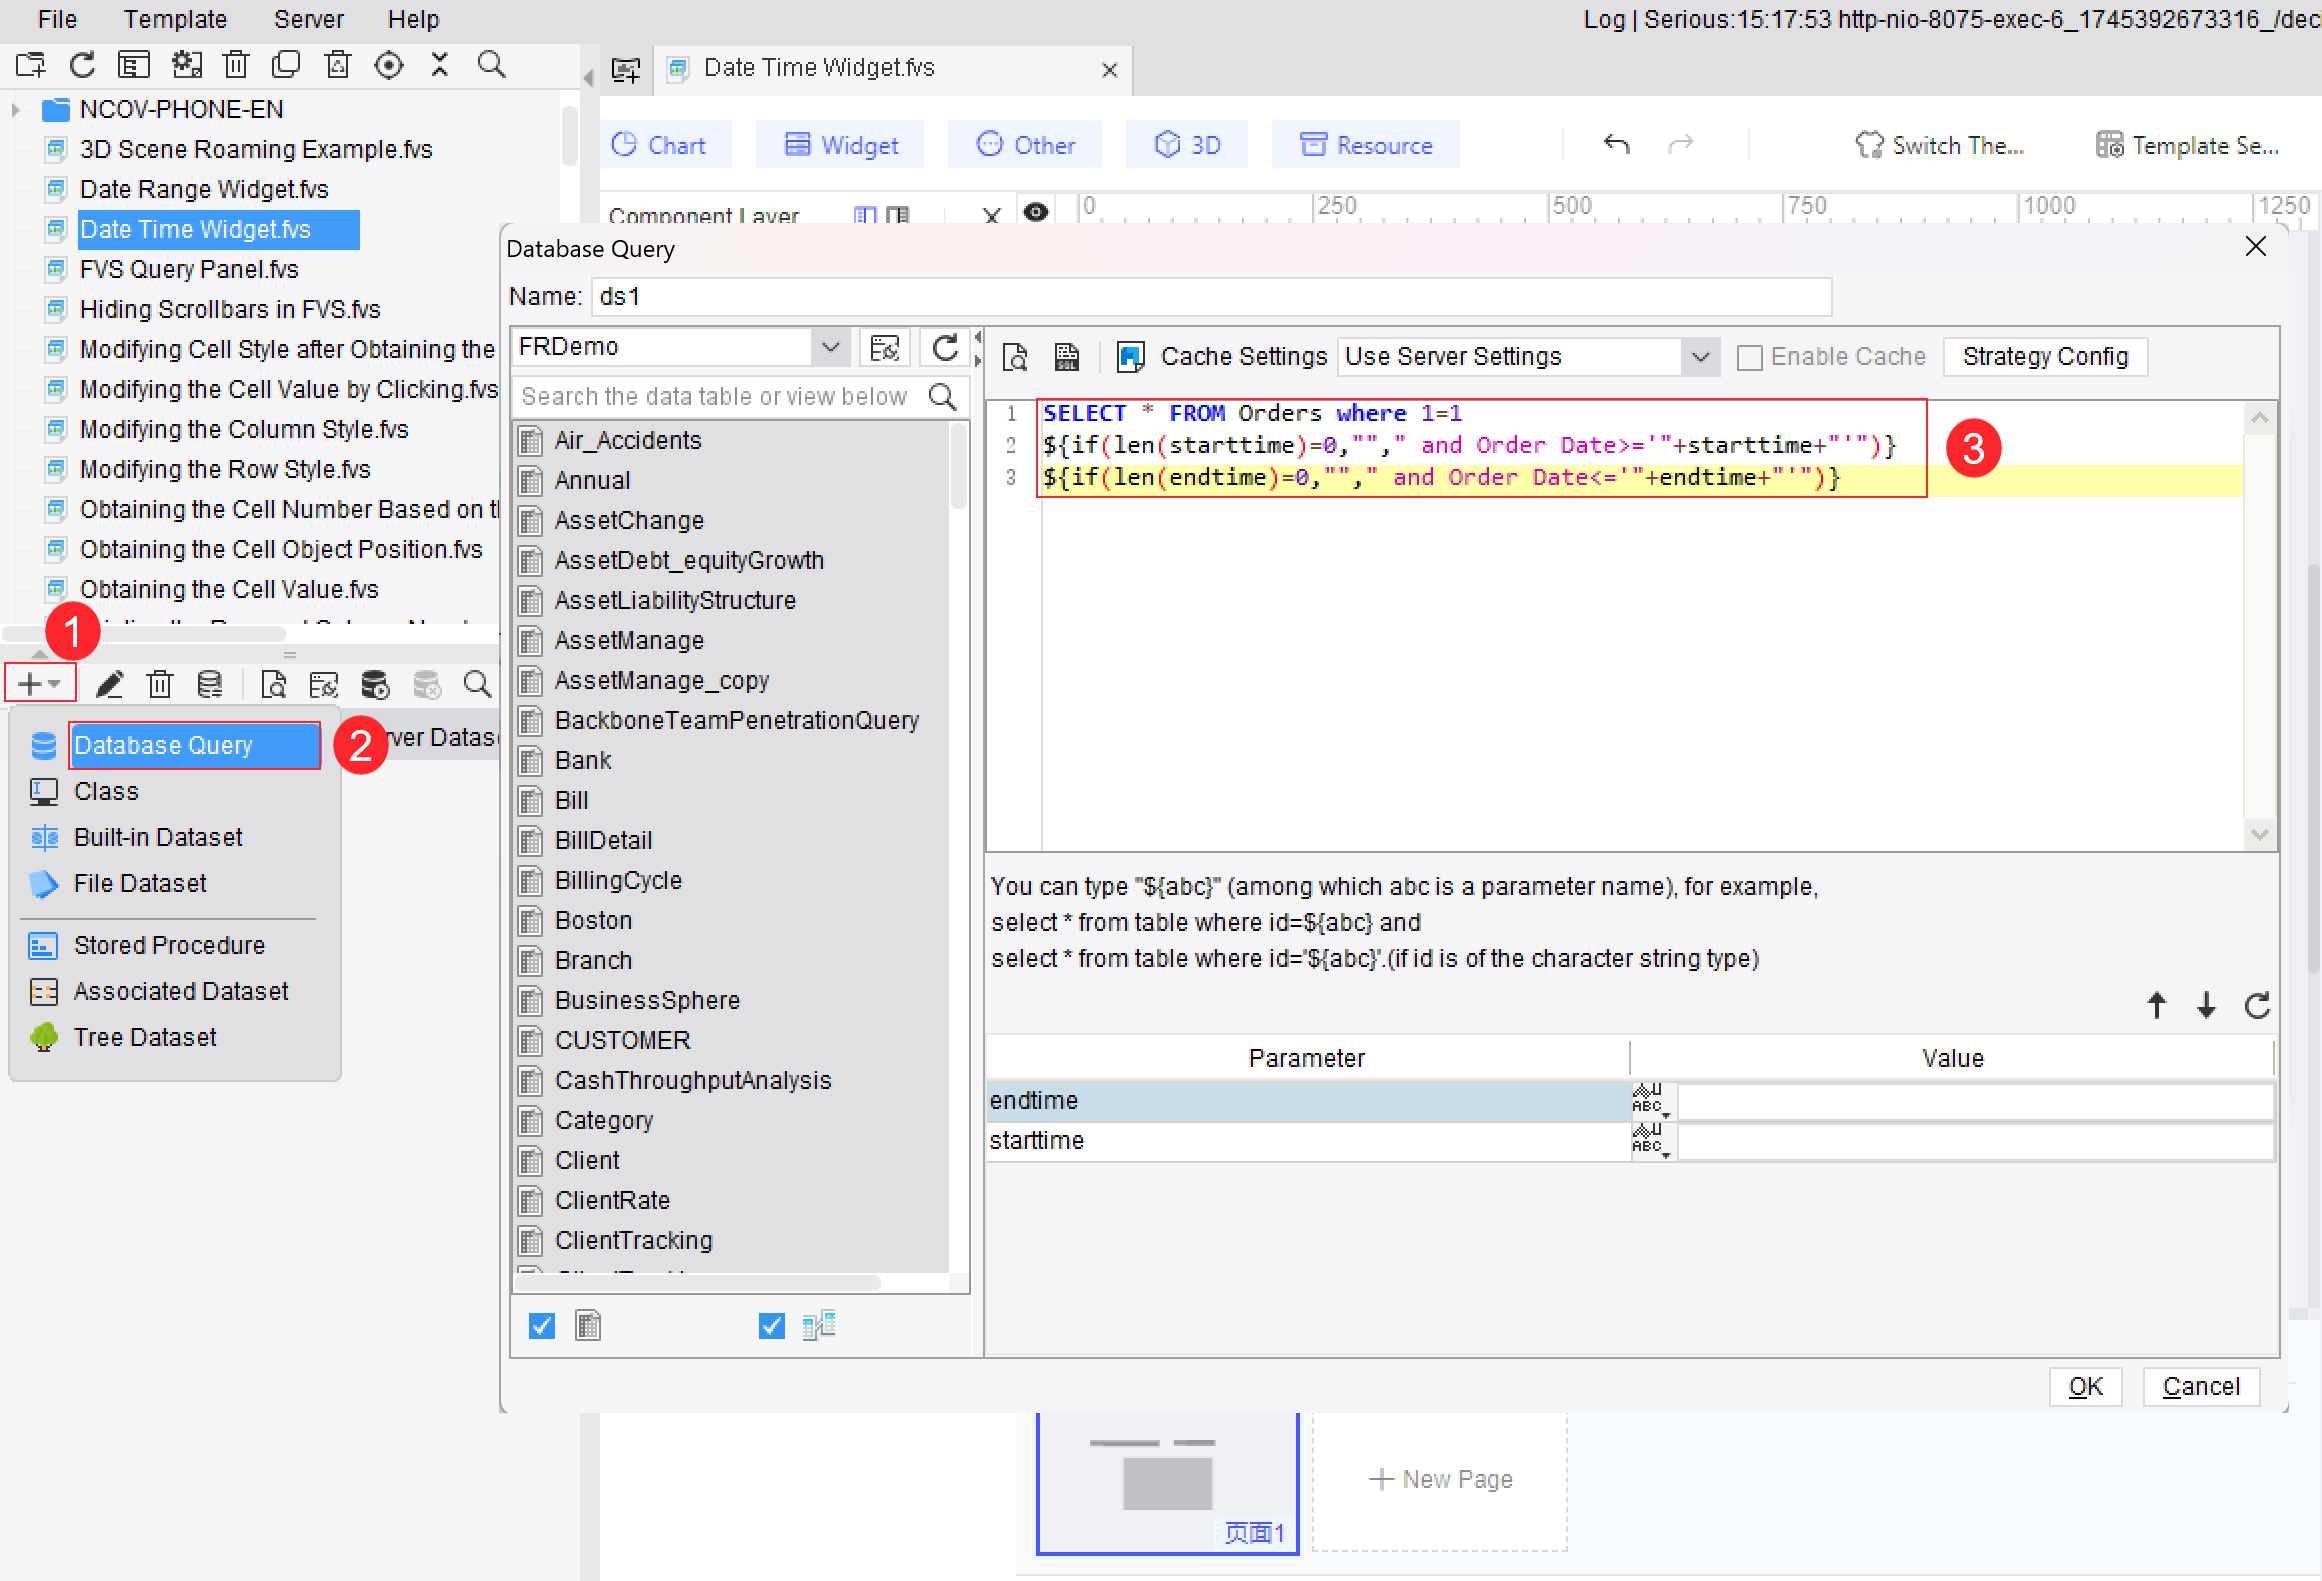Click the redo arrow icon

click(x=1681, y=145)
